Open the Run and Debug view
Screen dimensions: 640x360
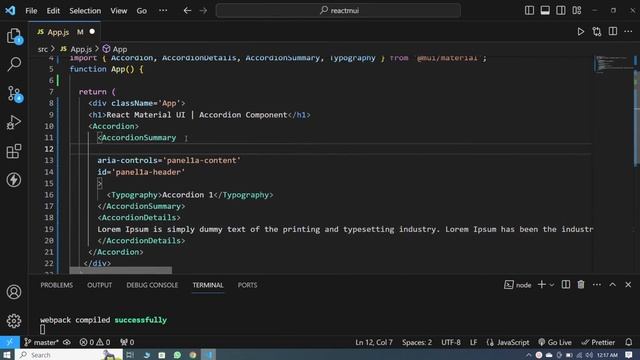[14, 122]
